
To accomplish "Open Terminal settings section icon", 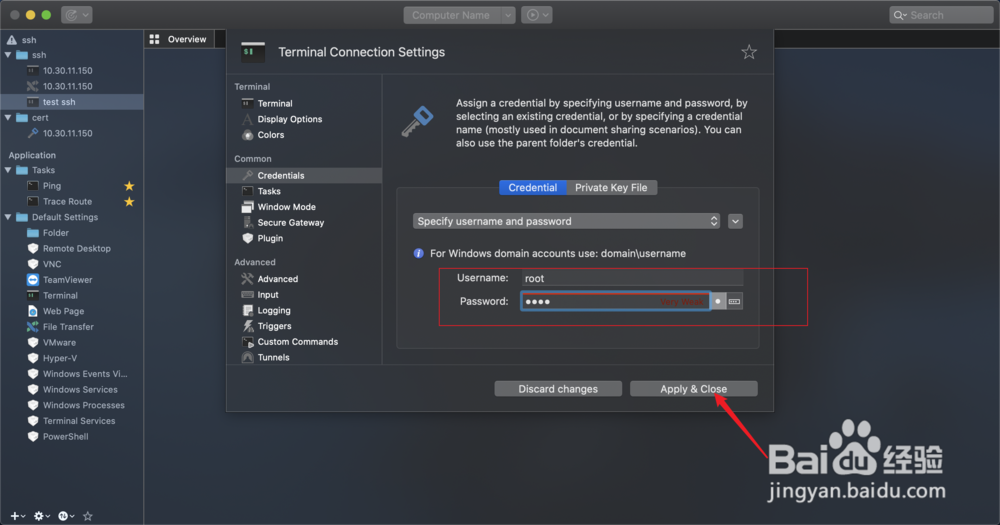I will pos(247,103).
